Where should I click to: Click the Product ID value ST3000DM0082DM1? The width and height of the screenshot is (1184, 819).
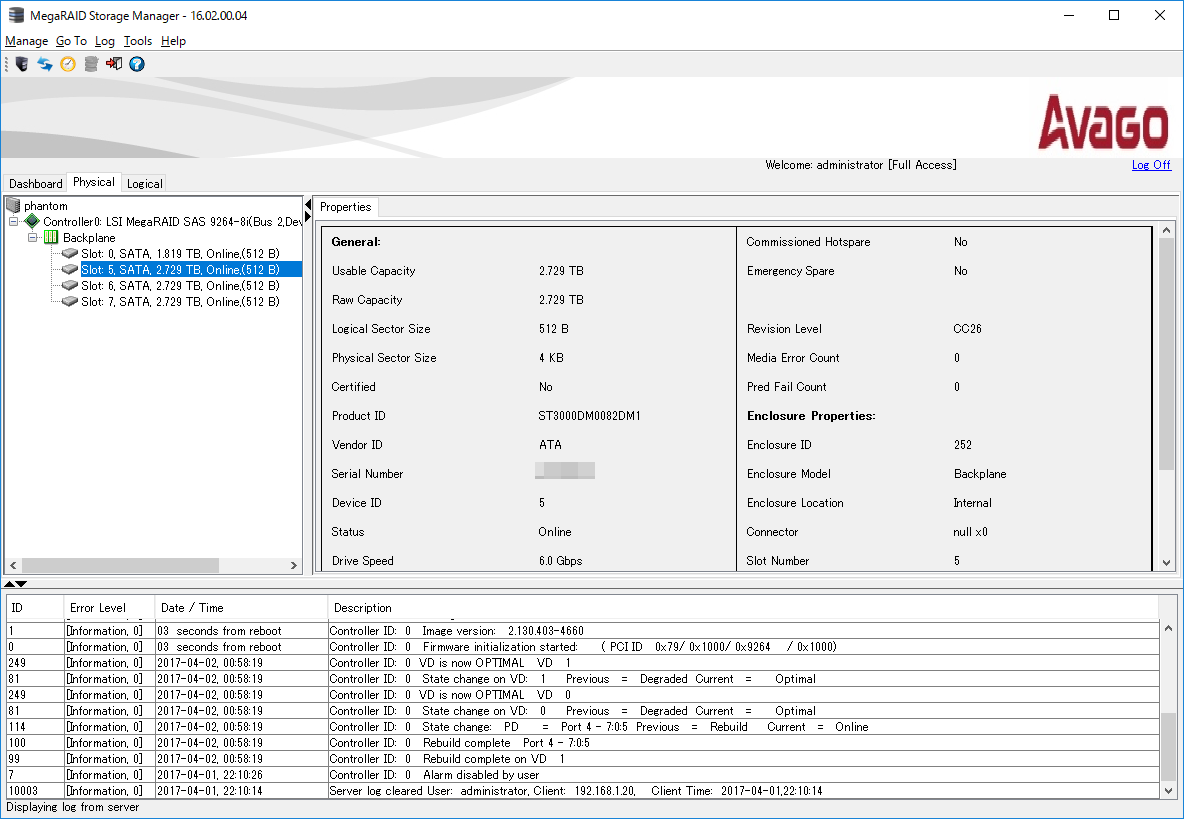pyautogui.click(x=590, y=416)
